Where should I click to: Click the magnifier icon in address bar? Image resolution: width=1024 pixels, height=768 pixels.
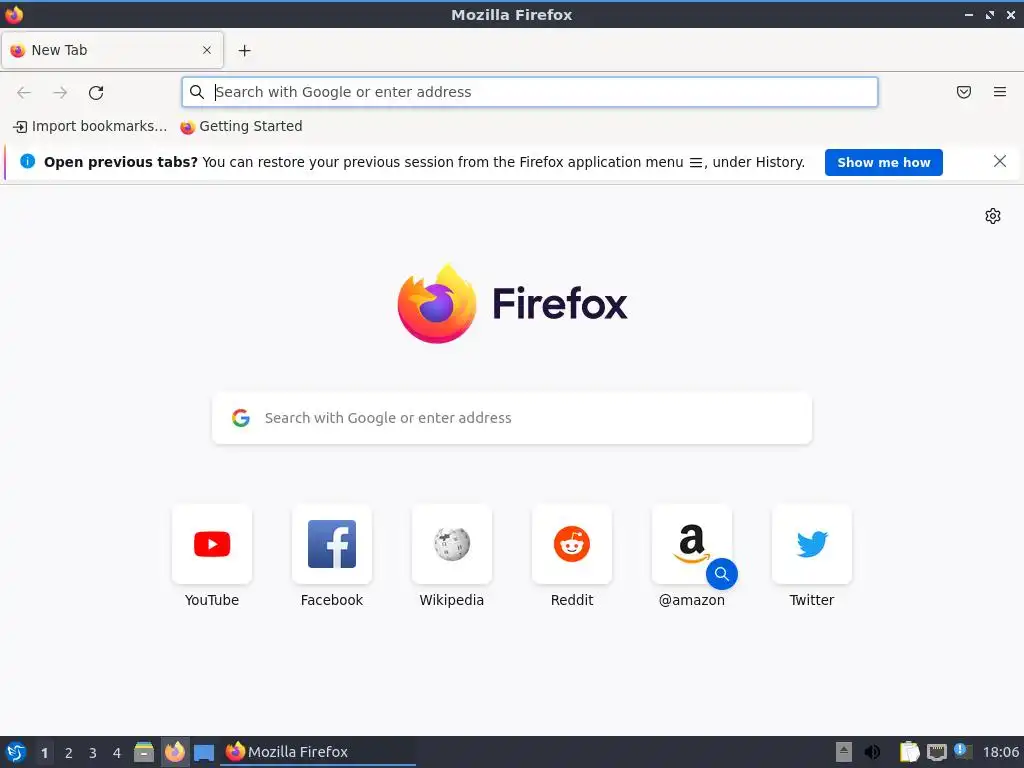pos(197,92)
